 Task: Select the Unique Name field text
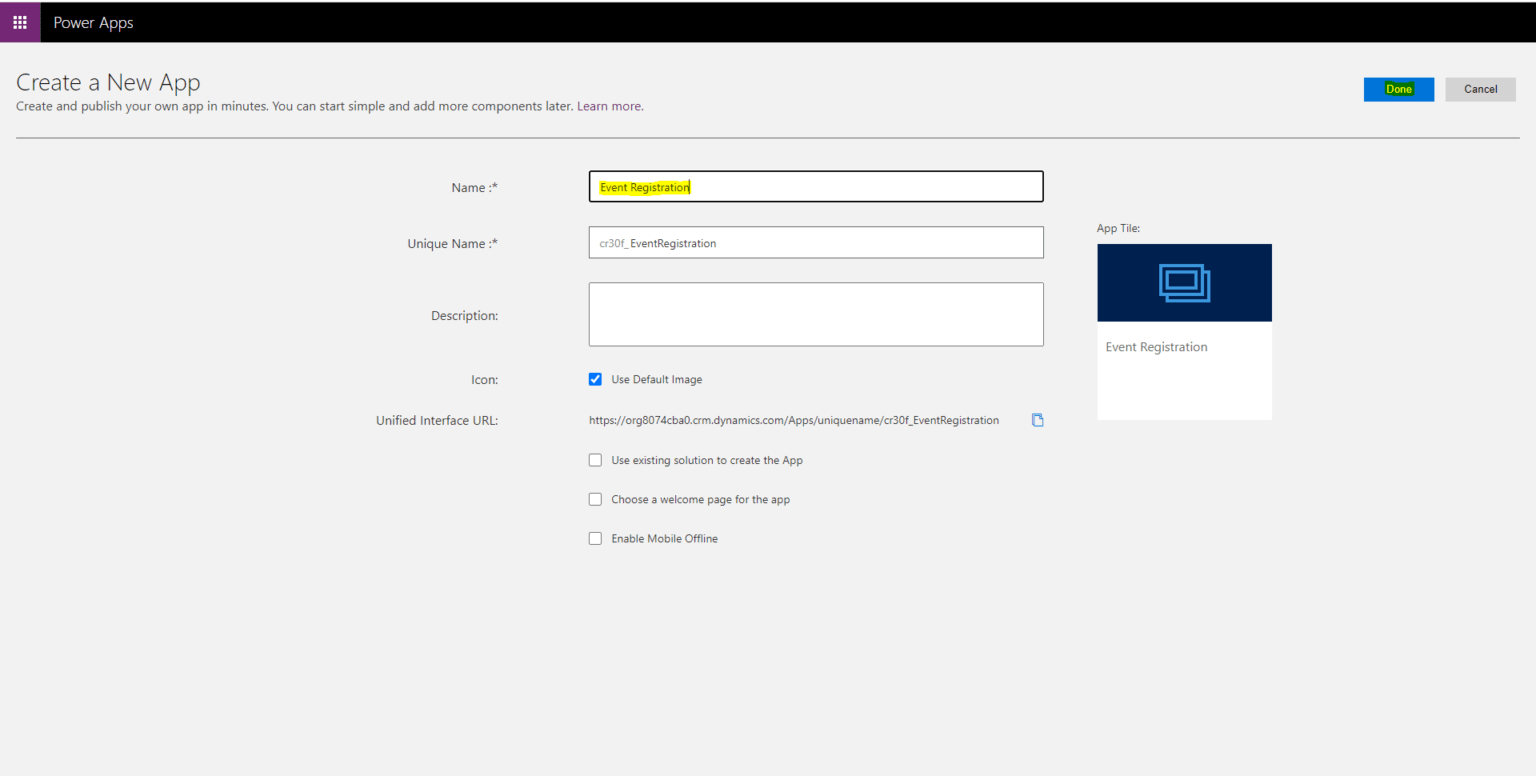tap(815, 242)
